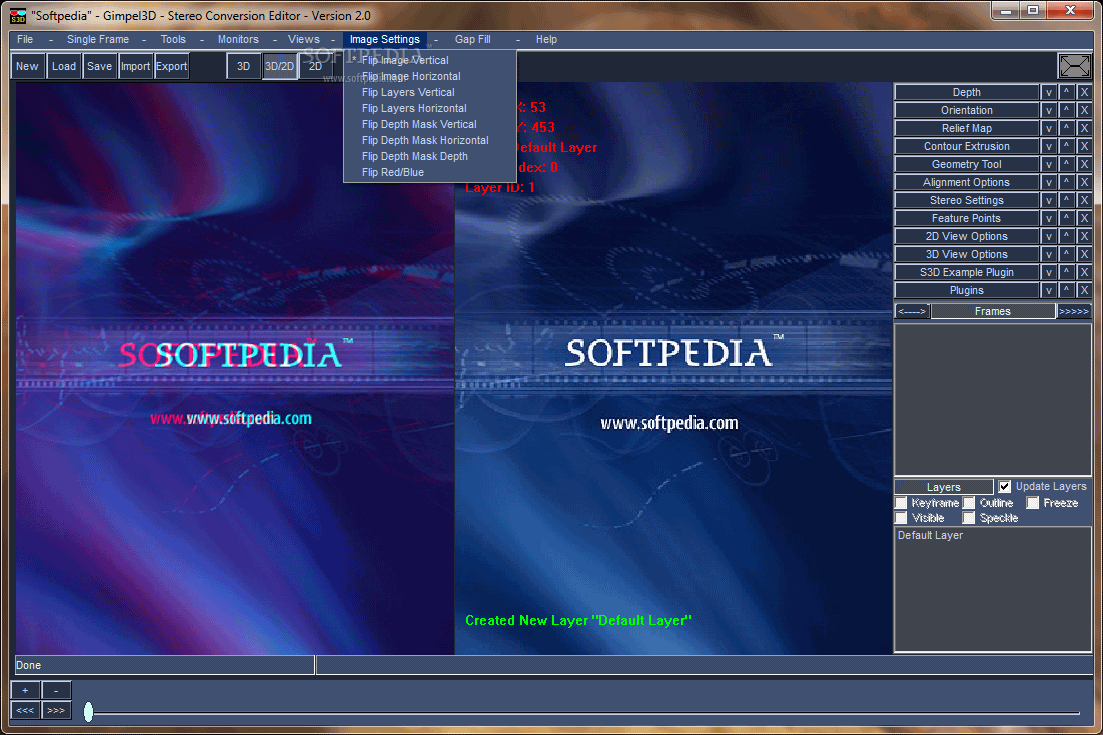1103x735 pixels.
Task: Choose Flip Depth Mask Depth entry
Action: coord(414,156)
